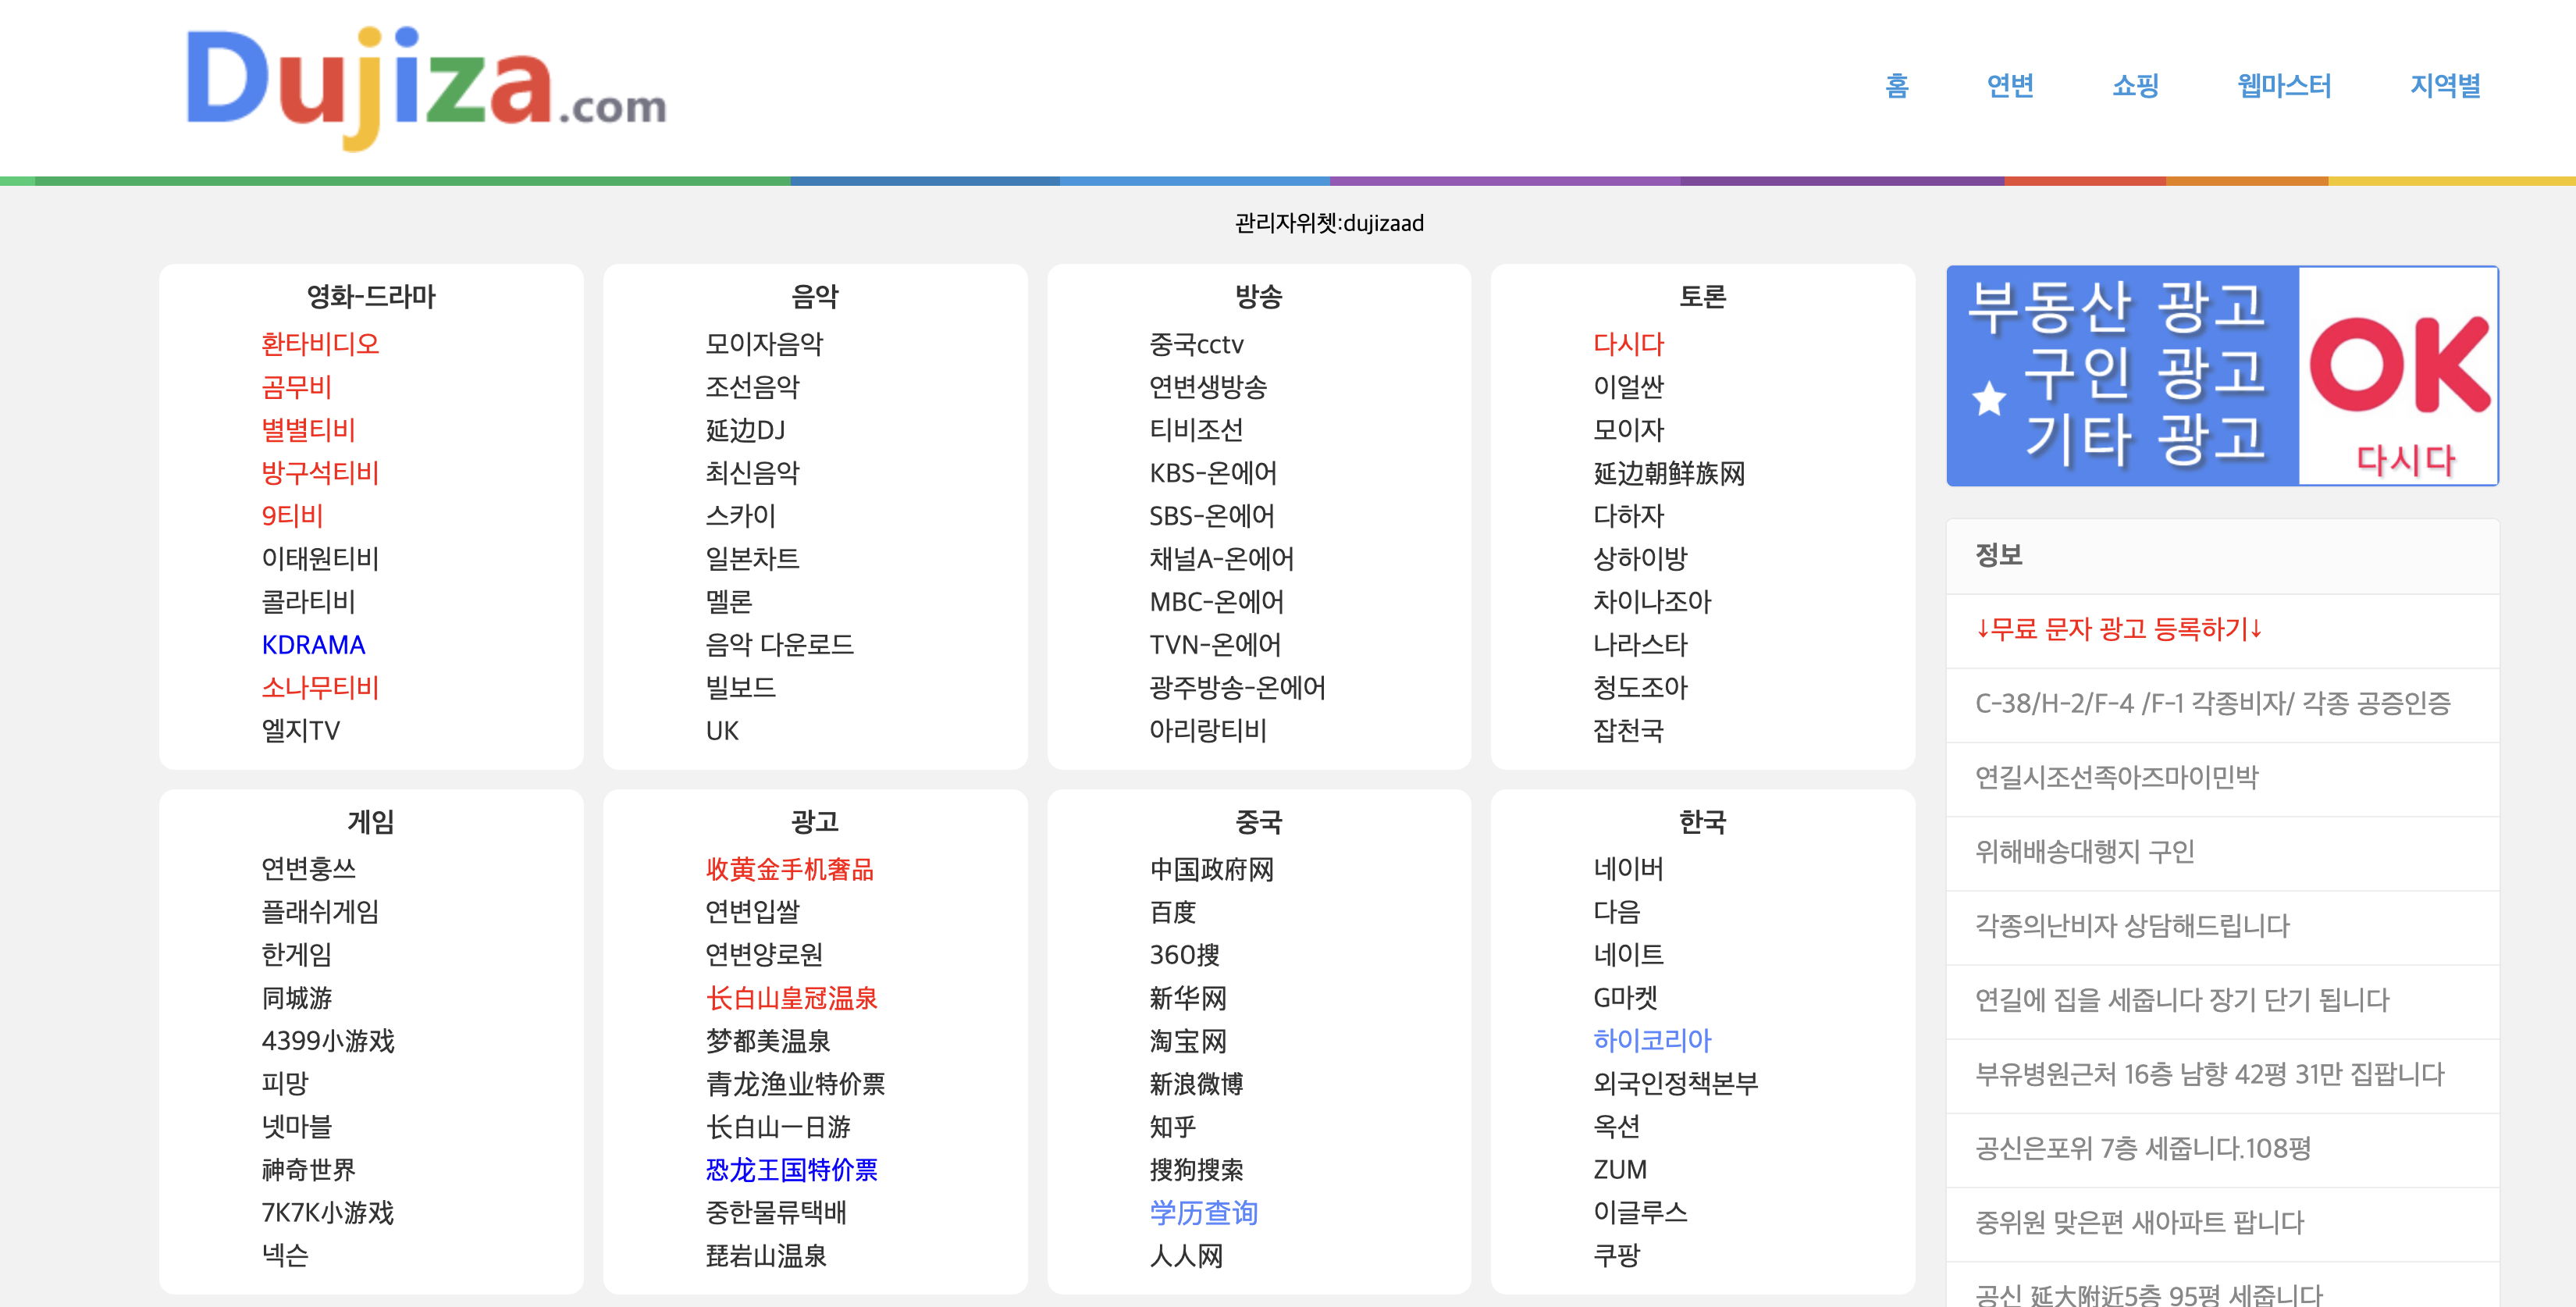The height and width of the screenshot is (1307, 2576).
Task: Open the 연변 navigation menu item
Action: (x=2010, y=86)
